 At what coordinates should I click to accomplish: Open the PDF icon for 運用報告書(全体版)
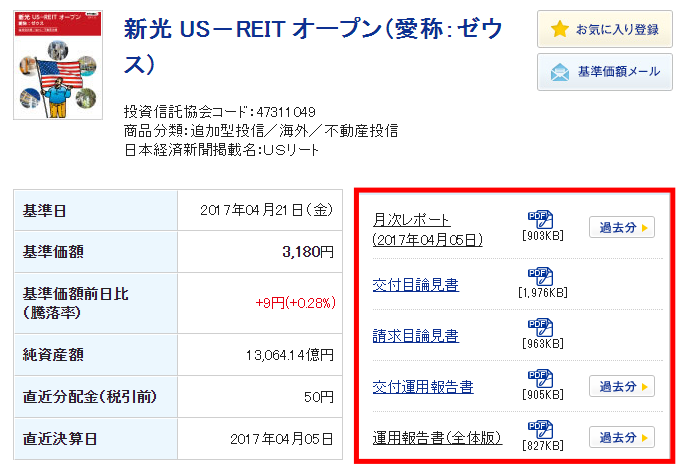[x=540, y=429]
